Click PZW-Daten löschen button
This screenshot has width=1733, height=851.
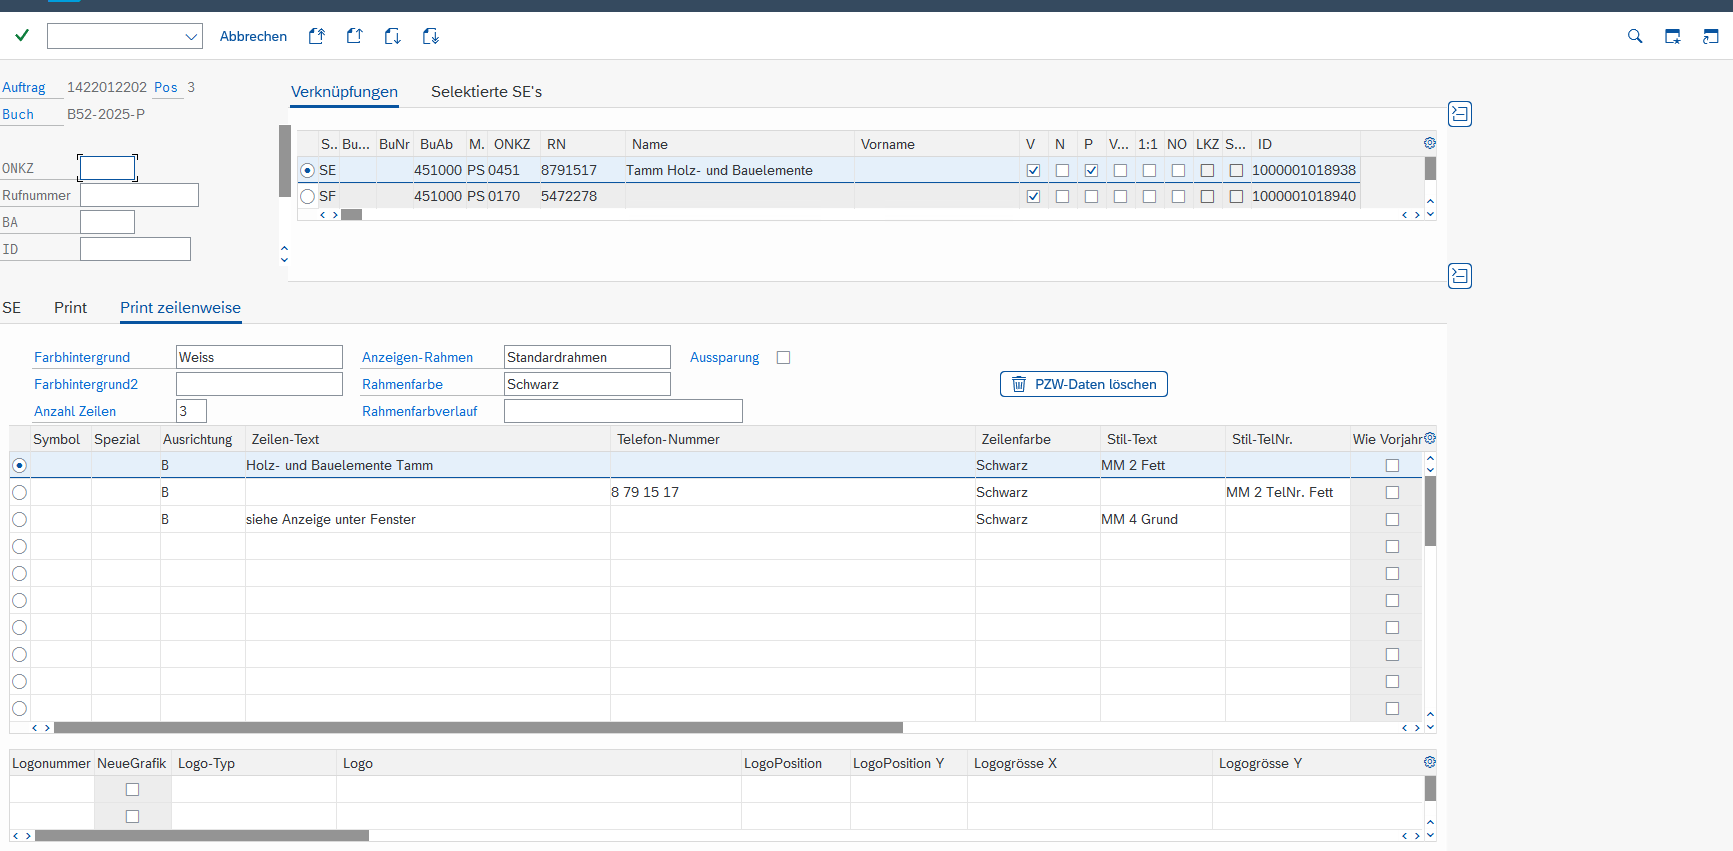tap(1084, 384)
